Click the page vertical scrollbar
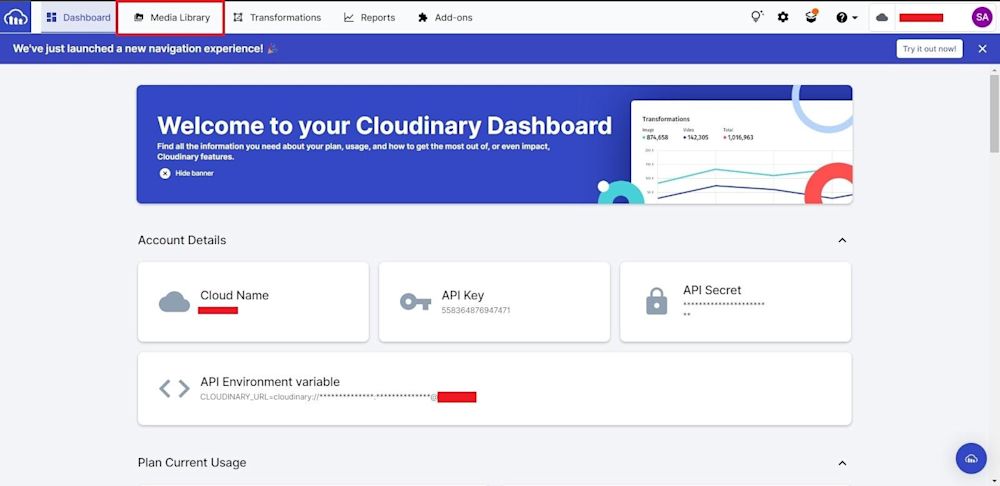Screen dimensions: 1000x486 (993, 110)
